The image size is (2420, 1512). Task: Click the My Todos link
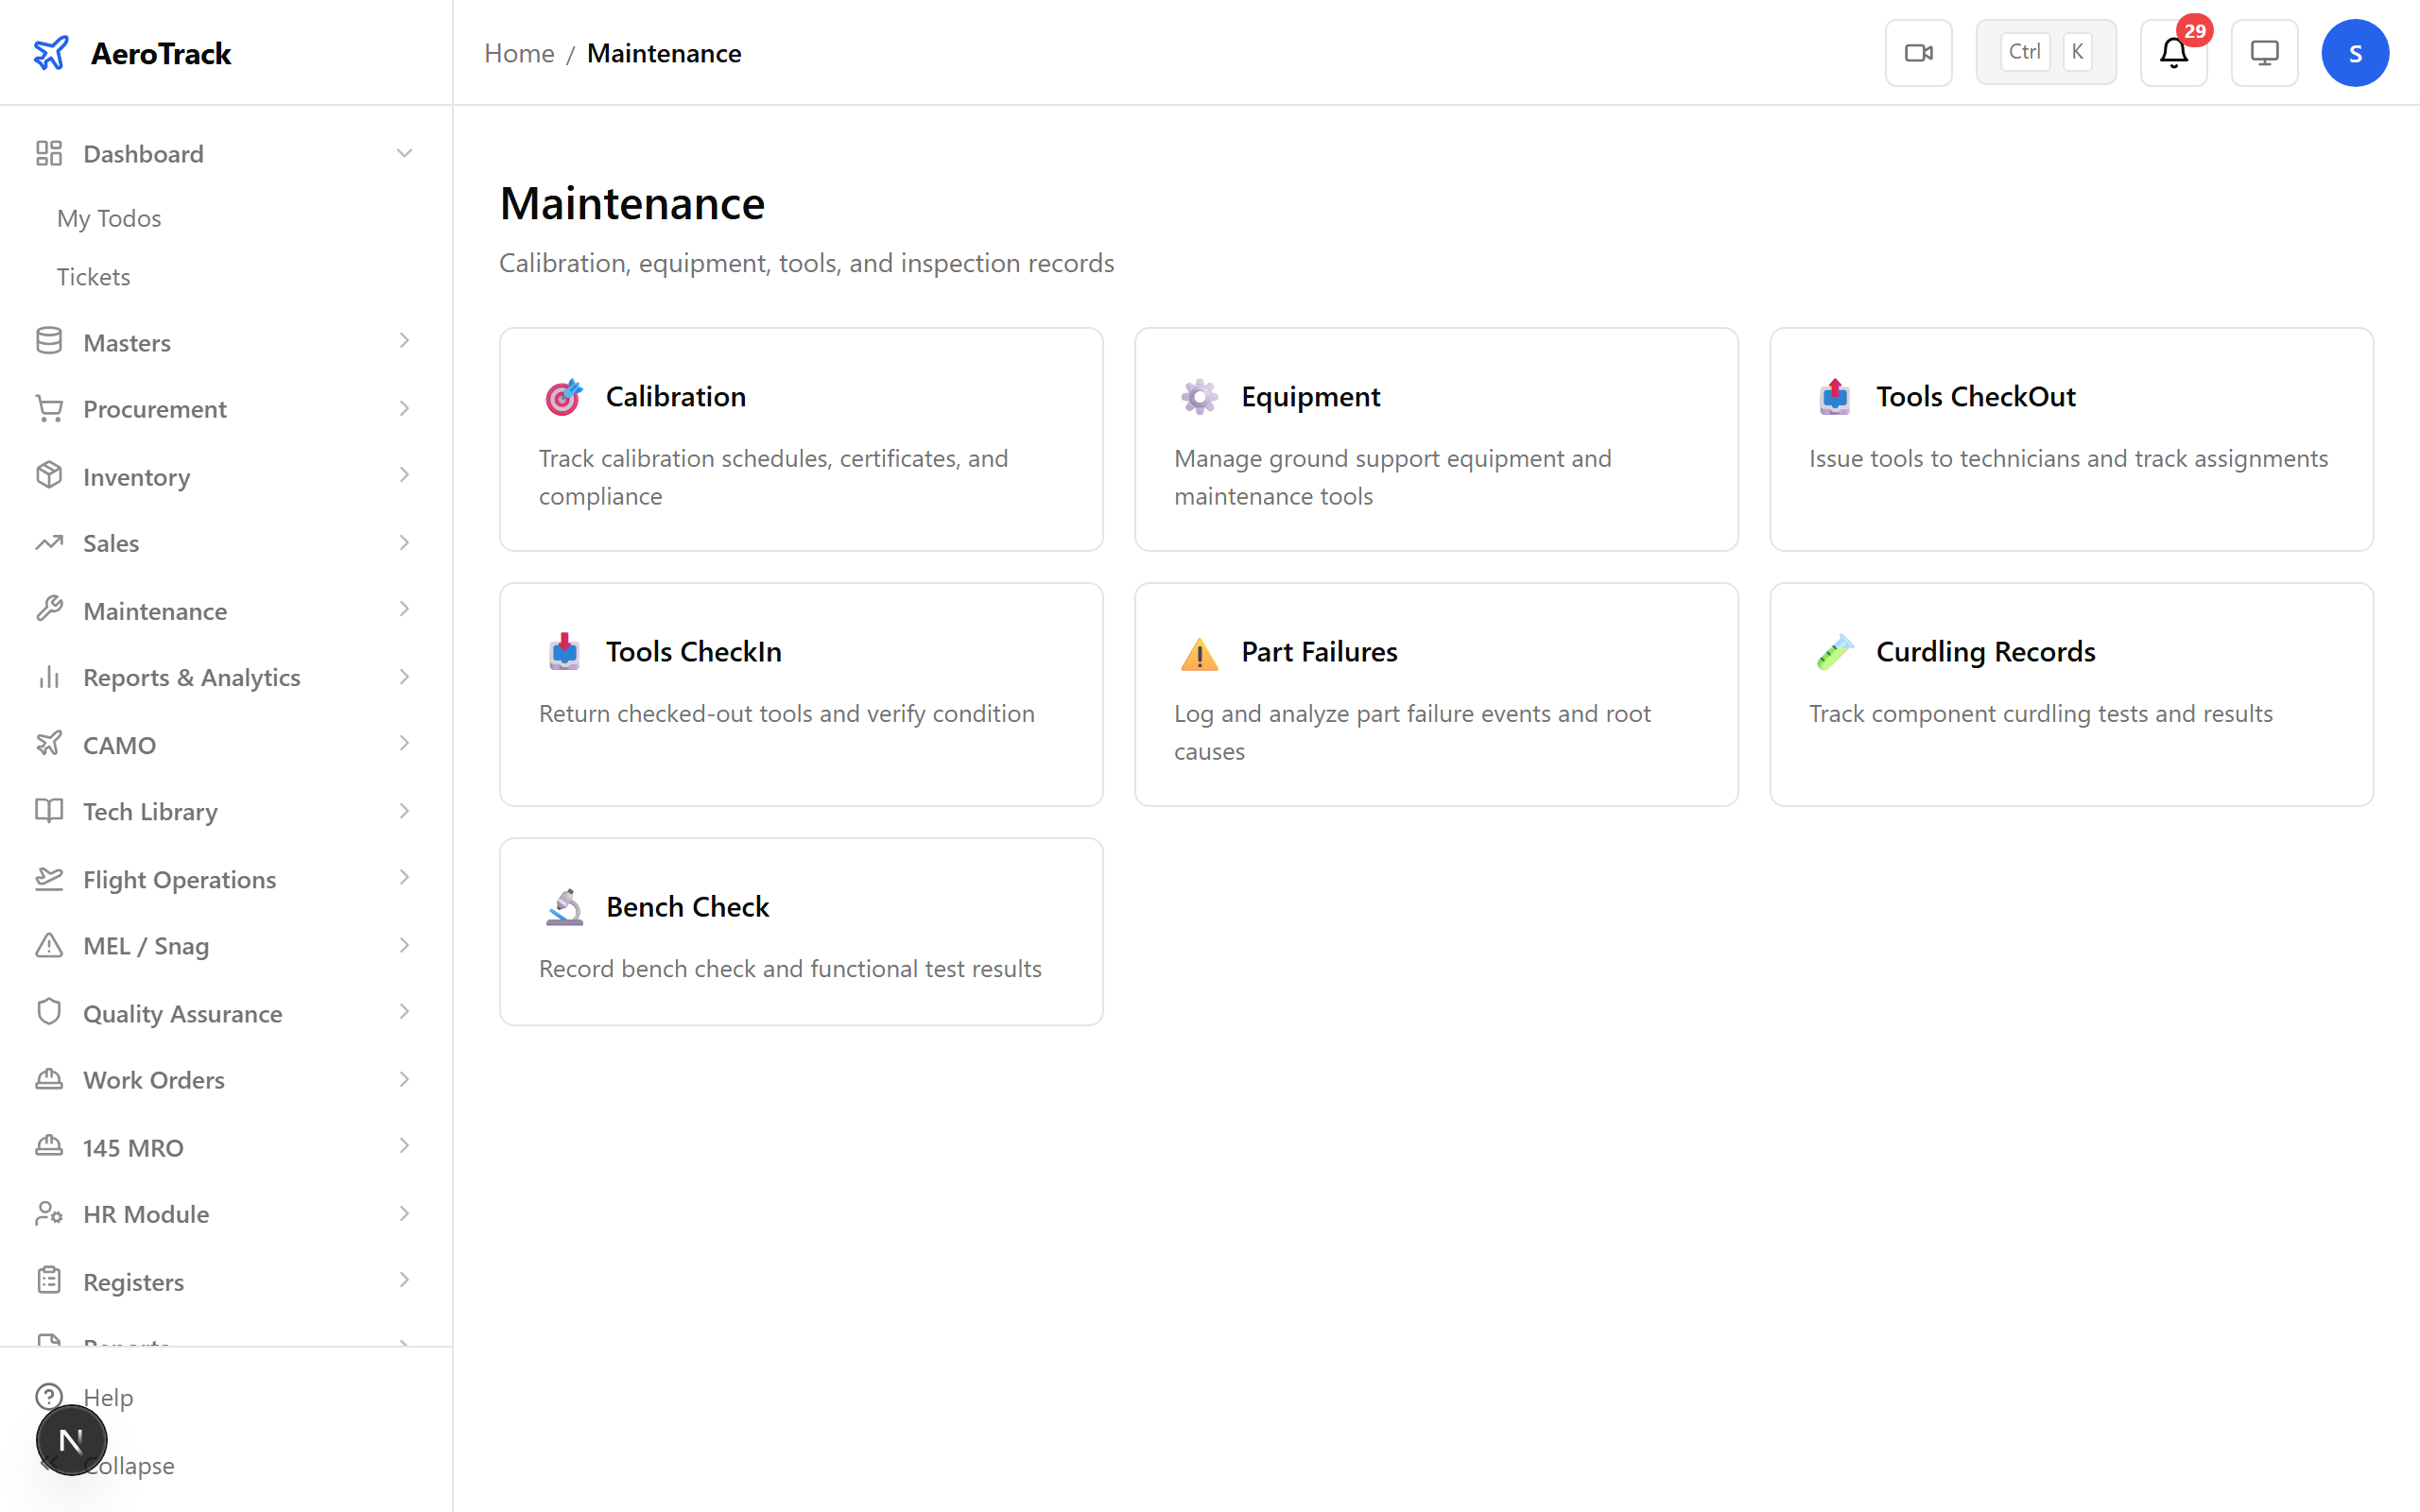point(109,217)
